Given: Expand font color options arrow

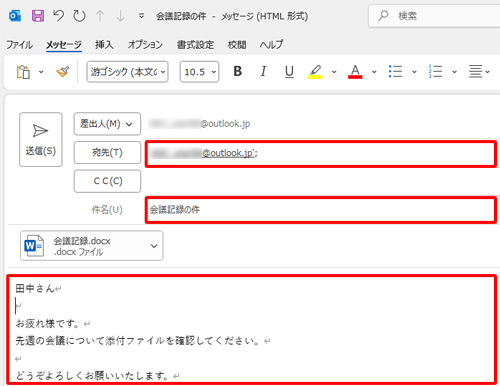Looking at the screenshot, I should point(374,72).
